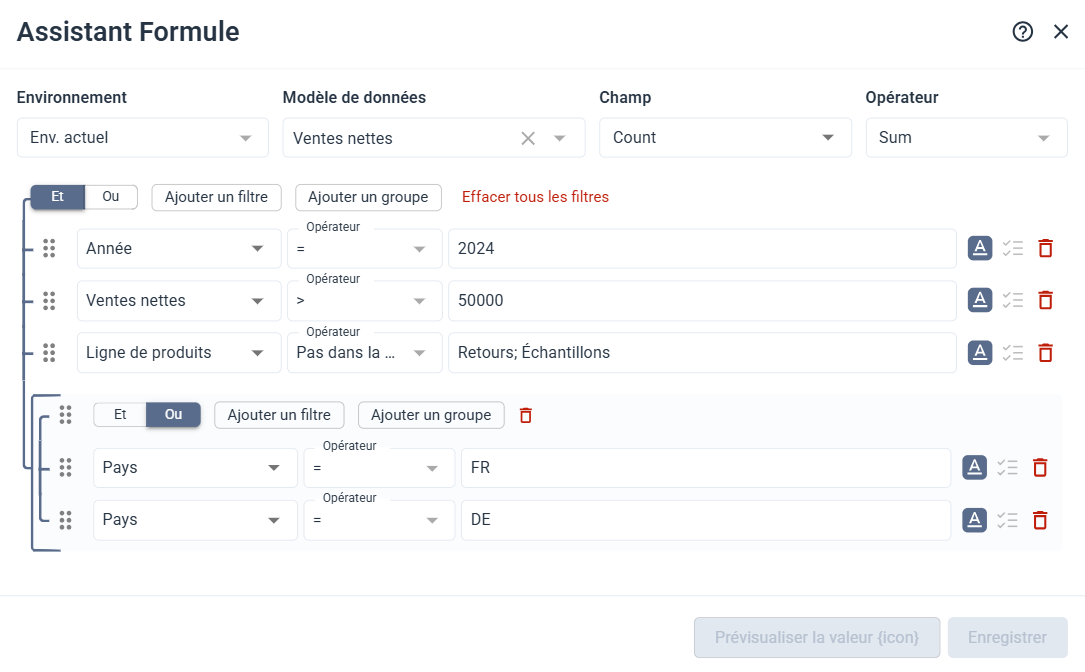Open the Pas dans la operator dropdown

[365, 353]
